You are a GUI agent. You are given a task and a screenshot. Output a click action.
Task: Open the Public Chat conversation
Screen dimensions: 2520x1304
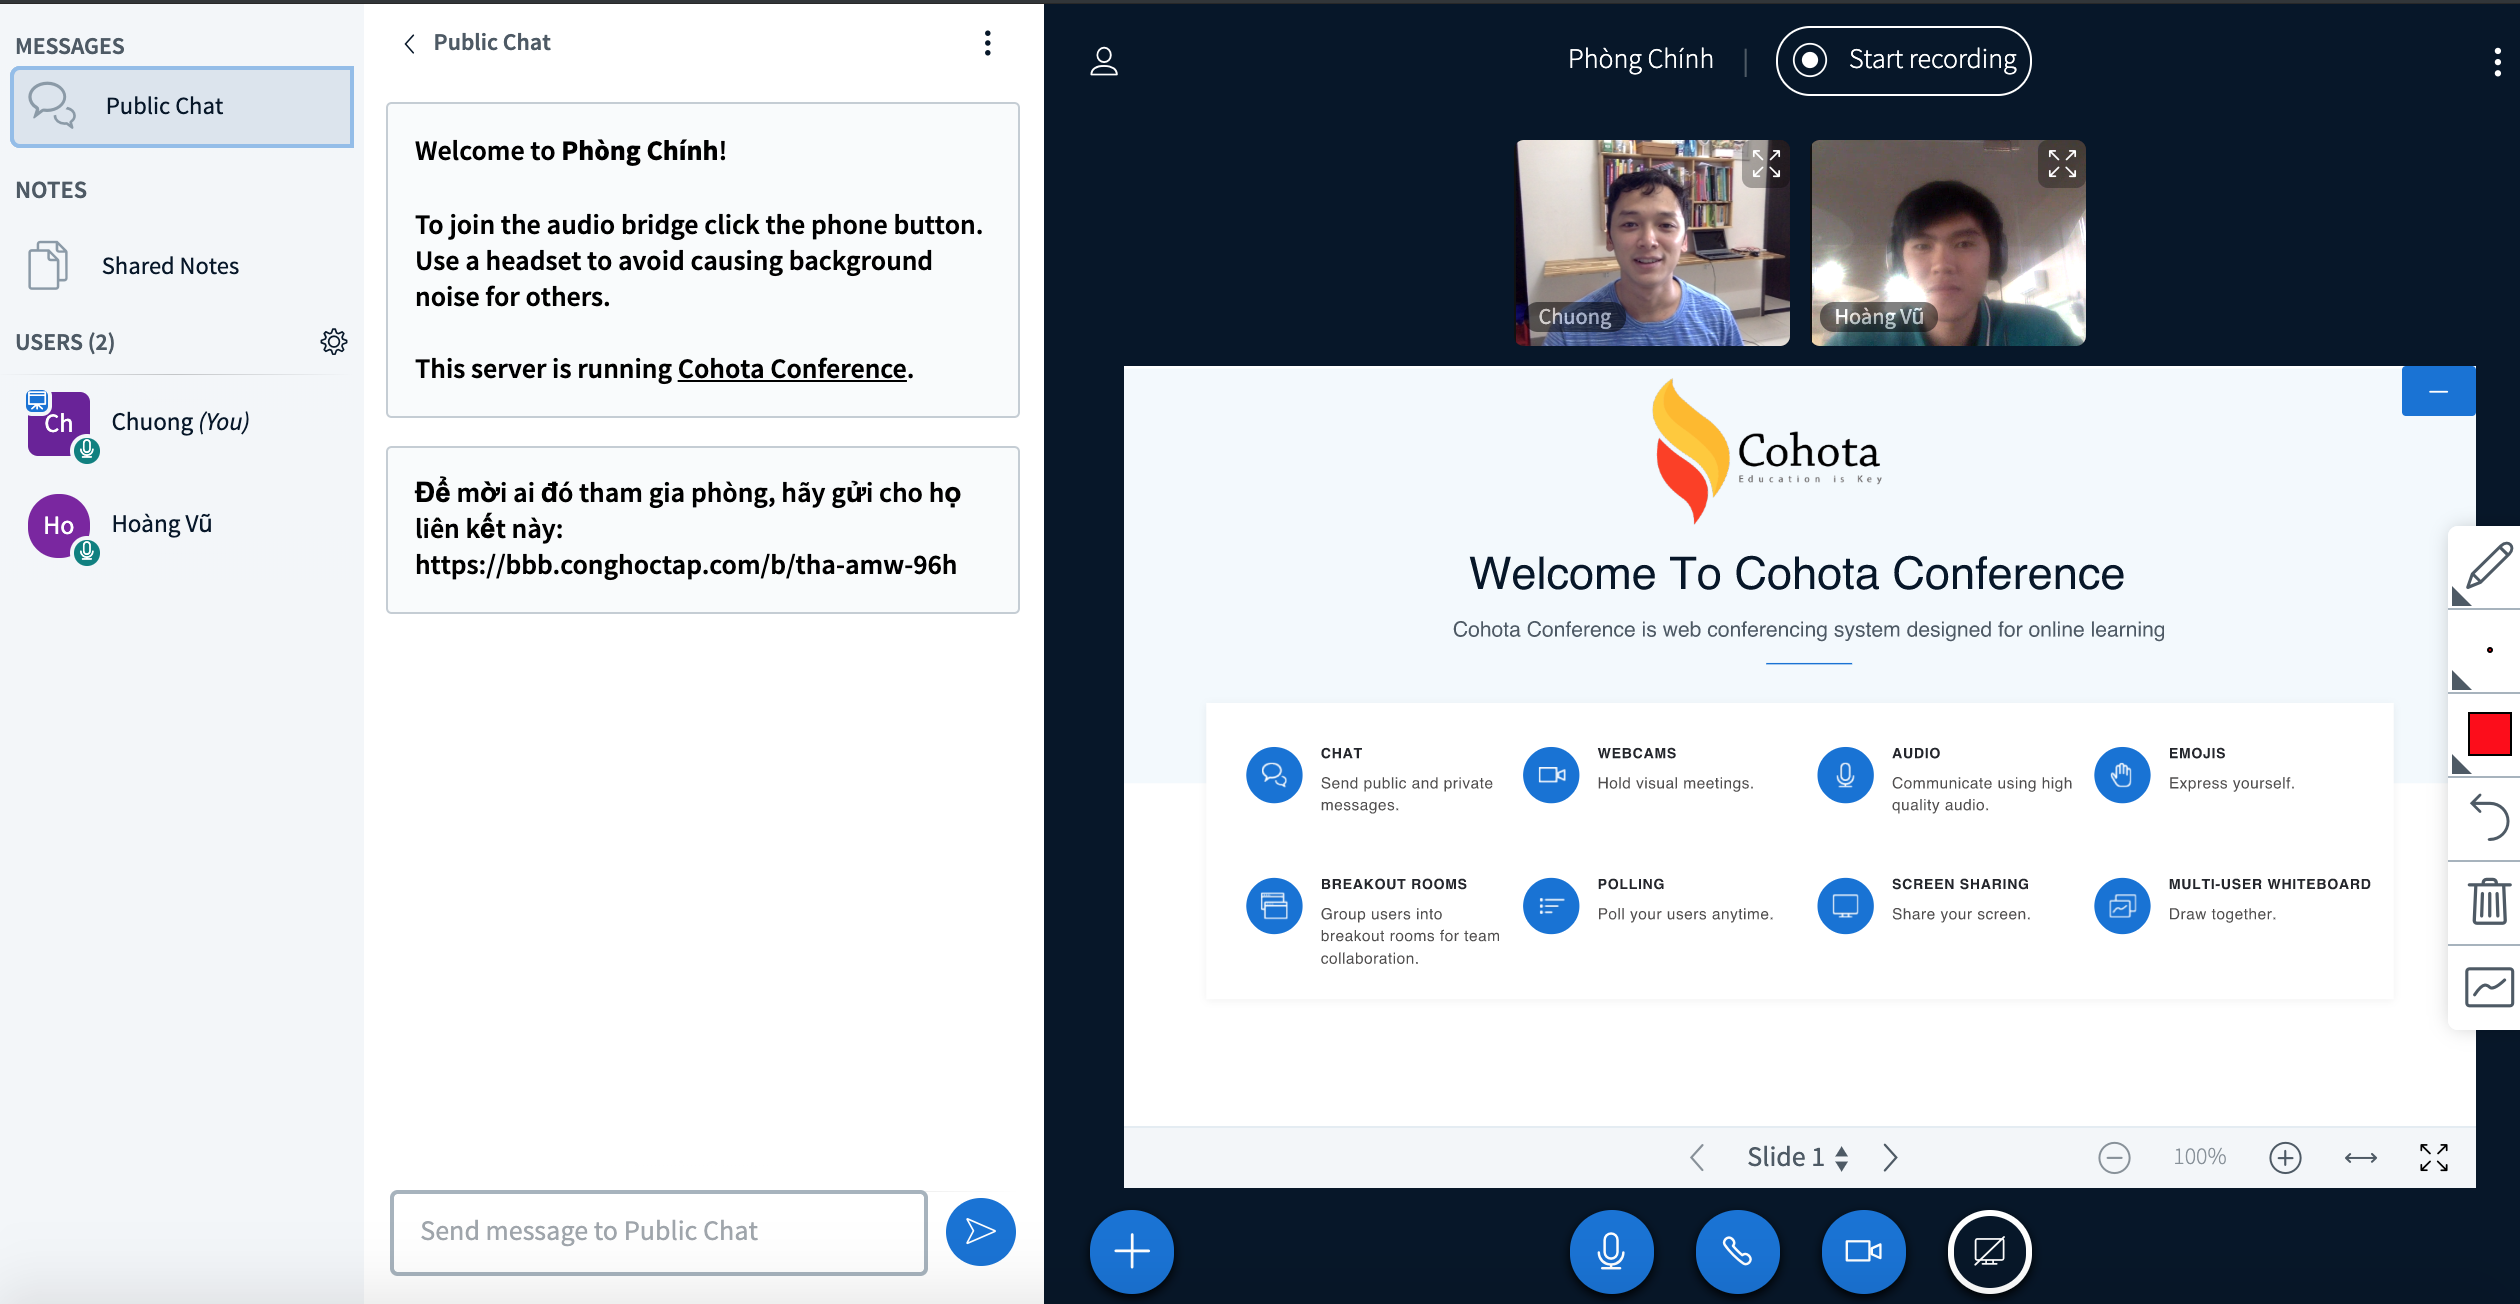tap(182, 106)
